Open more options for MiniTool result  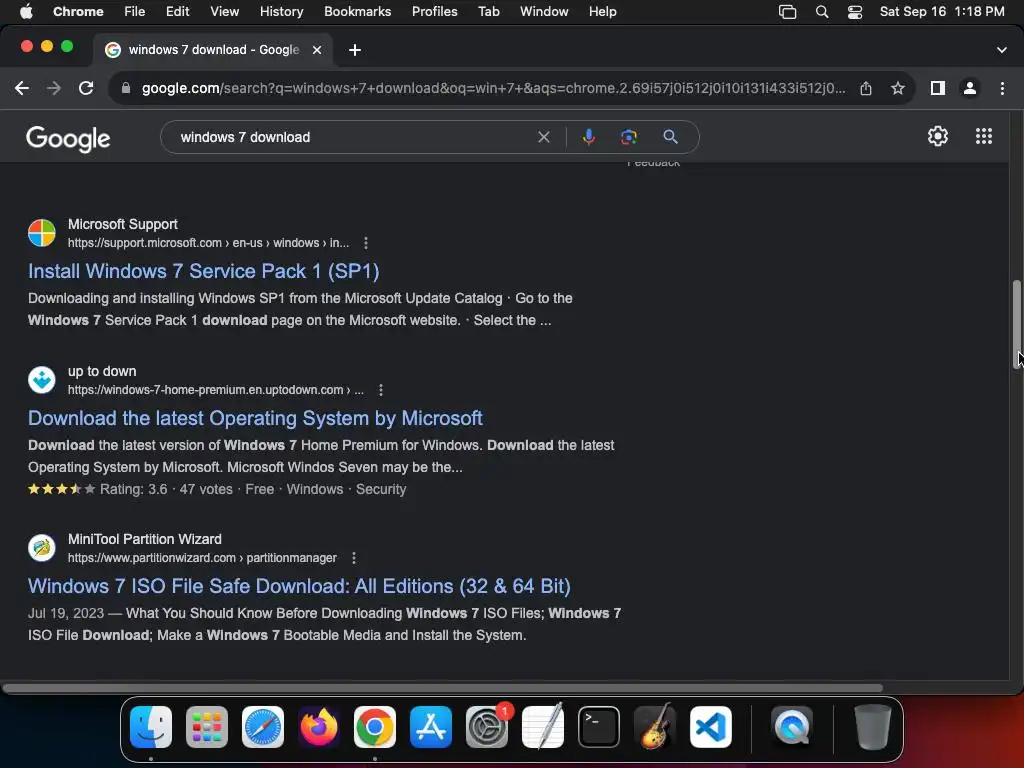(353, 558)
